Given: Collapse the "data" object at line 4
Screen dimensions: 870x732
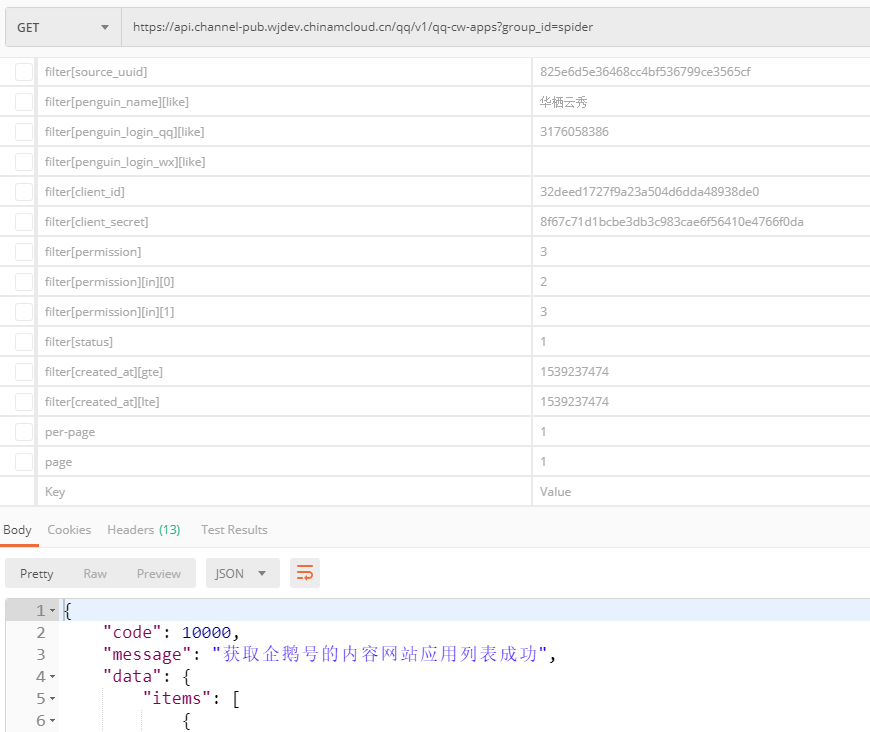Looking at the screenshot, I should (x=52, y=676).
